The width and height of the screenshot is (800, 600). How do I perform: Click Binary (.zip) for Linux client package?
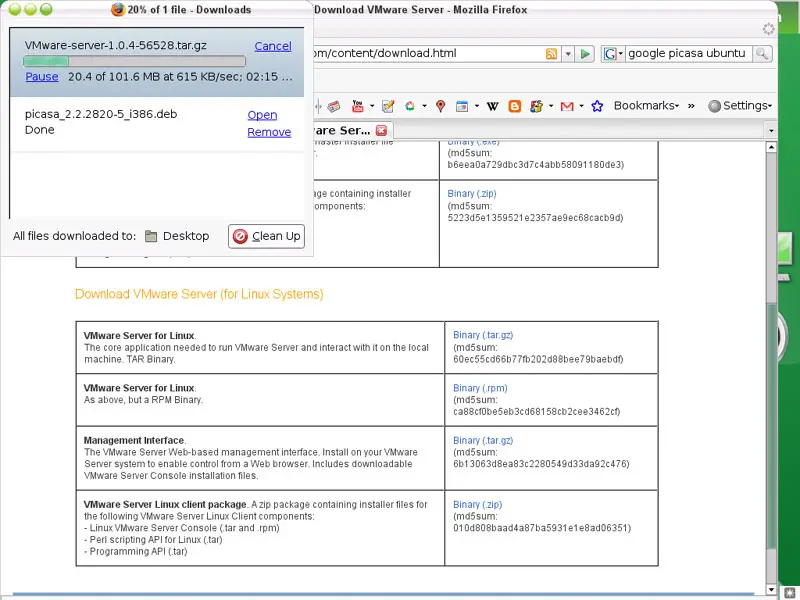click(478, 505)
